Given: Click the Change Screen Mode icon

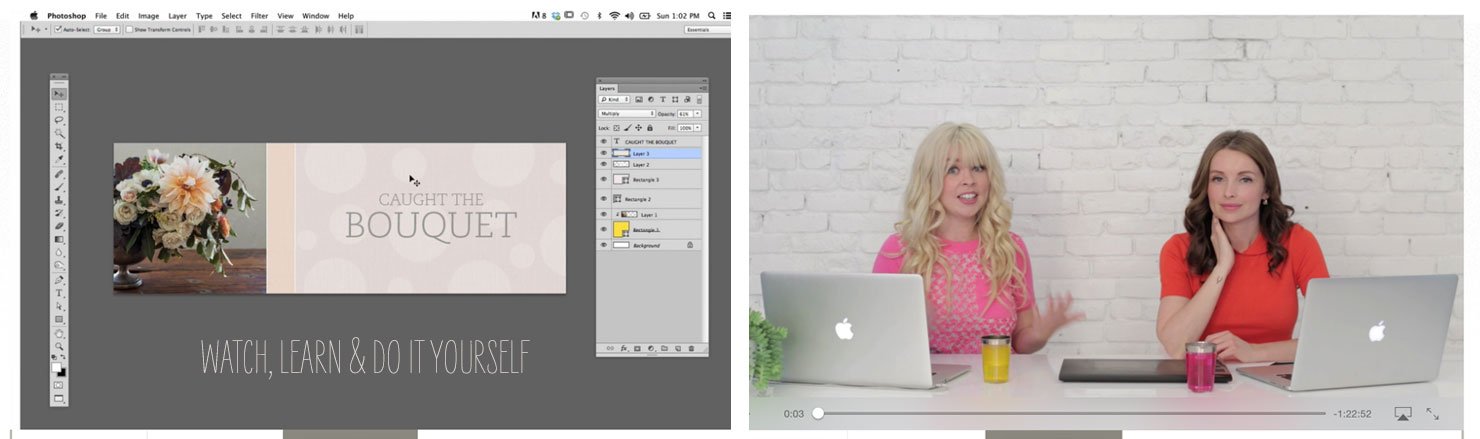Looking at the screenshot, I should coord(59,398).
